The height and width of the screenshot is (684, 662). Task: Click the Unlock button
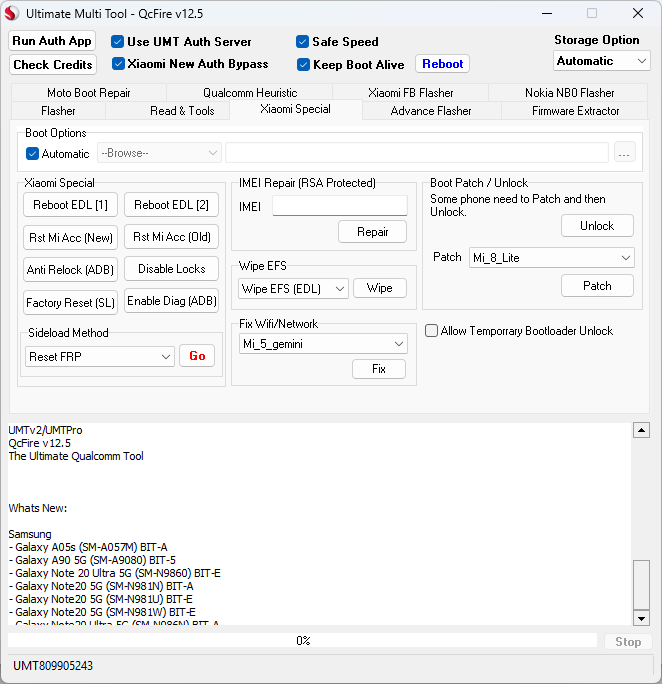(597, 226)
